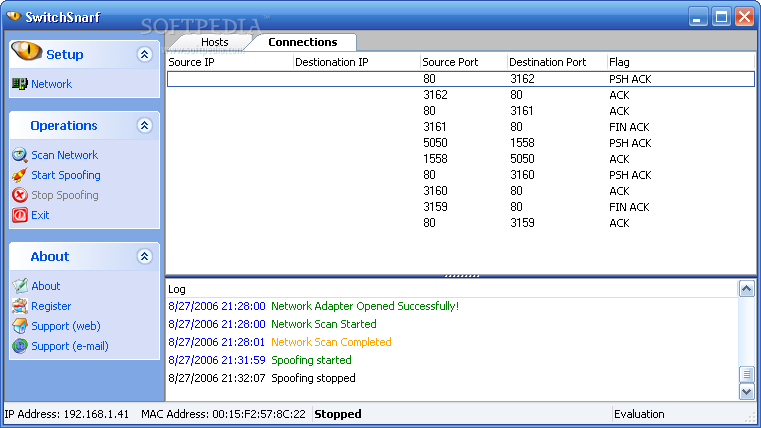Close the SwitchSnarf window
Screen dimensions: 761x428
click(x=744, y=17)
